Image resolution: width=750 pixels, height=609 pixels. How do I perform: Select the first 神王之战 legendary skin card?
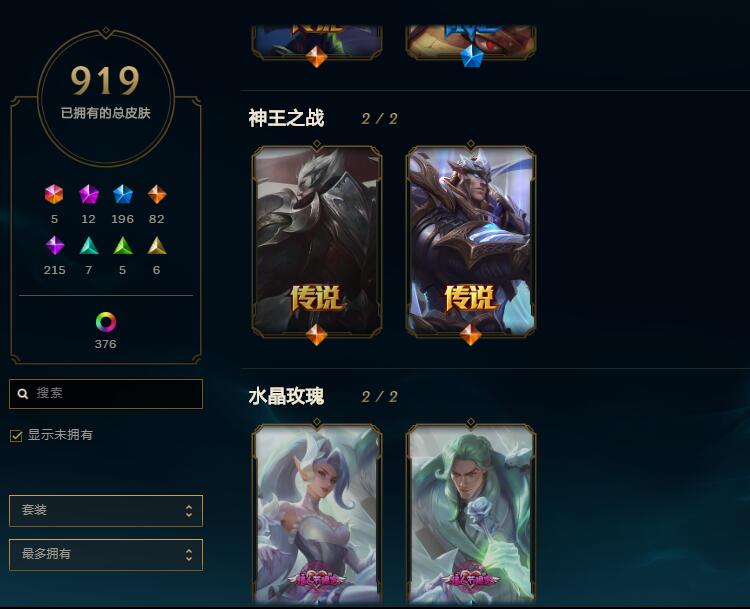tap(317, 242)
